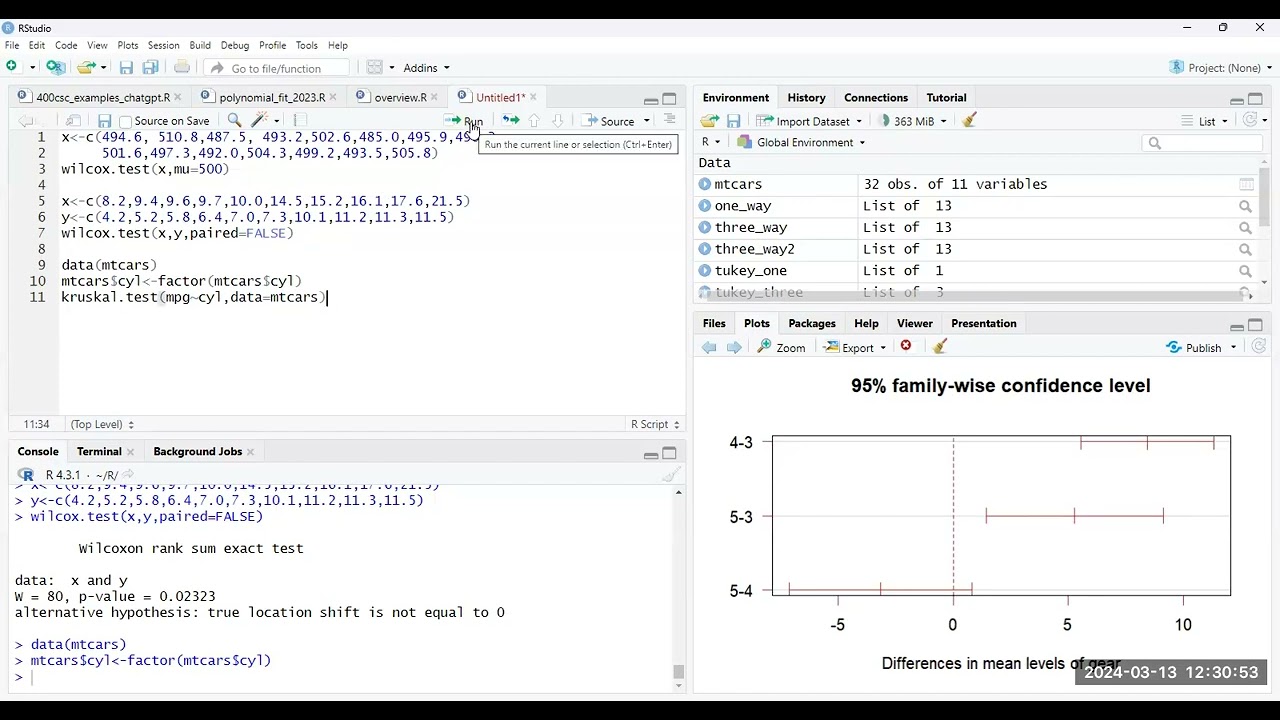
Task: Open the Import Dataset dropdown
Action: pyautogui.click(x=810, y=121)
